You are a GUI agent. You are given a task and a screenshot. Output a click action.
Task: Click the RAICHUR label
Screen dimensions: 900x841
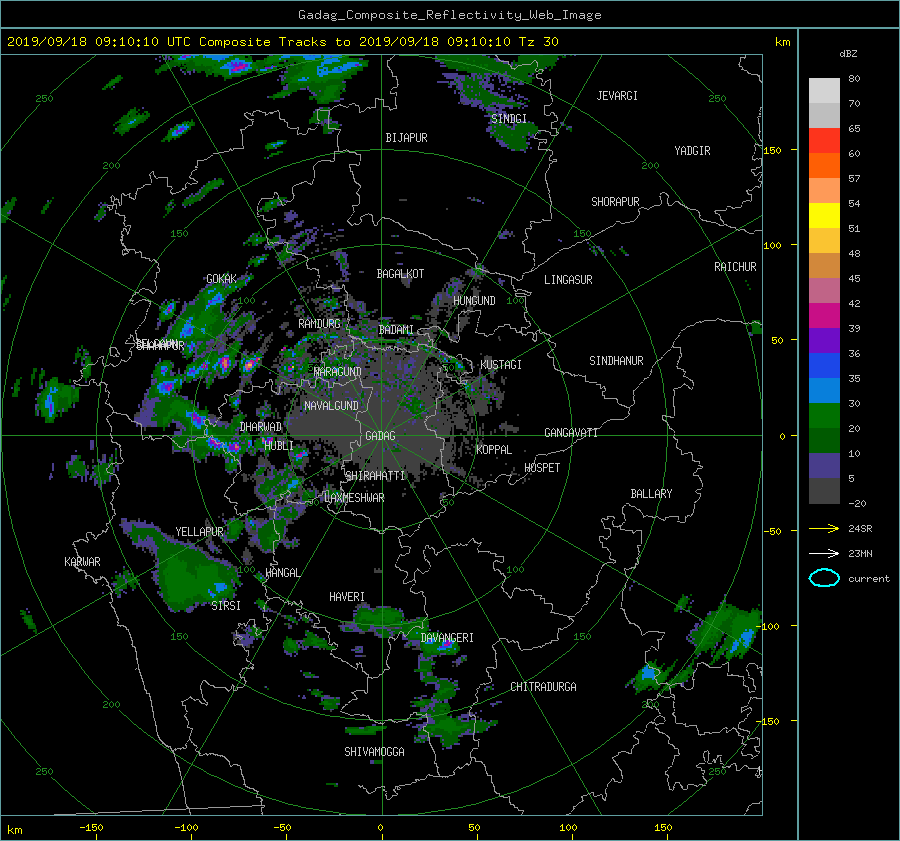pos(735,267)
